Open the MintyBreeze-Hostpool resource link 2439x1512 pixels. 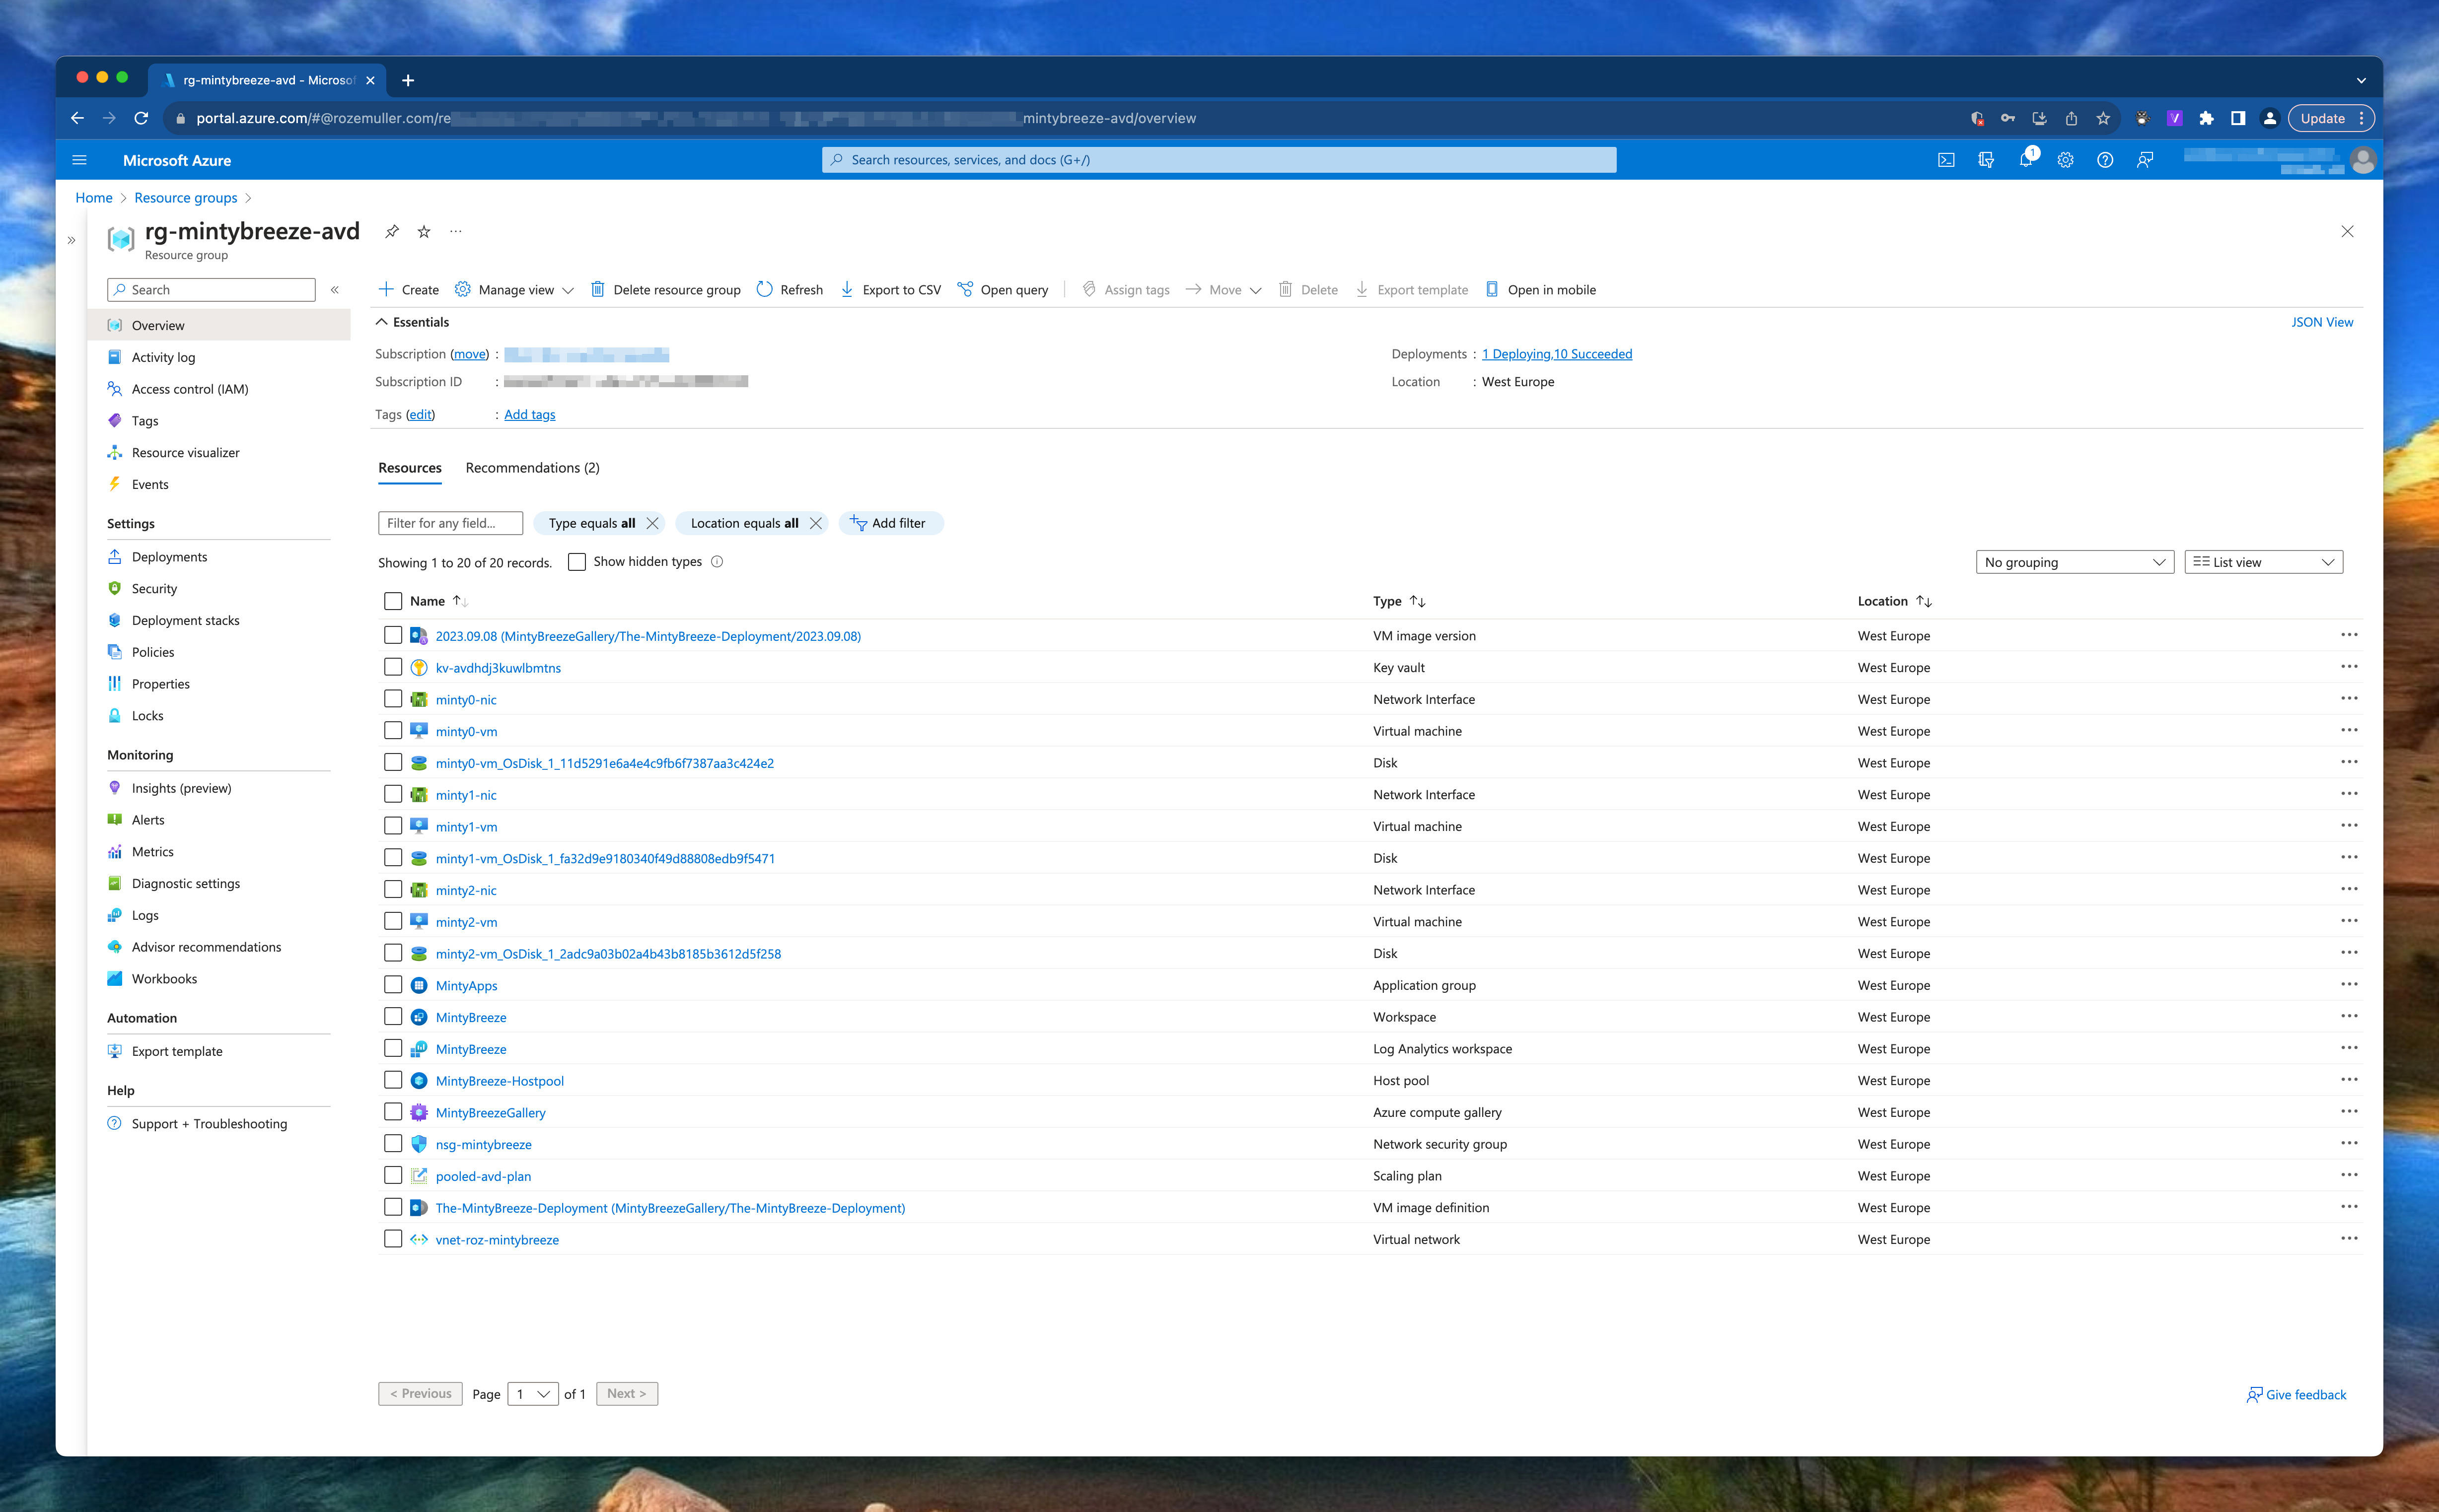[499, 1081]
